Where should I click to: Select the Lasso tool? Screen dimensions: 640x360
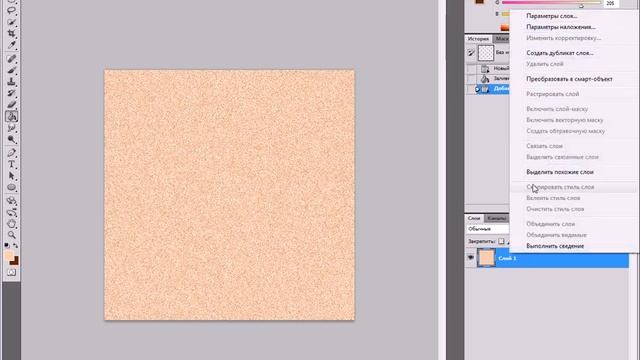click(11, 11)
